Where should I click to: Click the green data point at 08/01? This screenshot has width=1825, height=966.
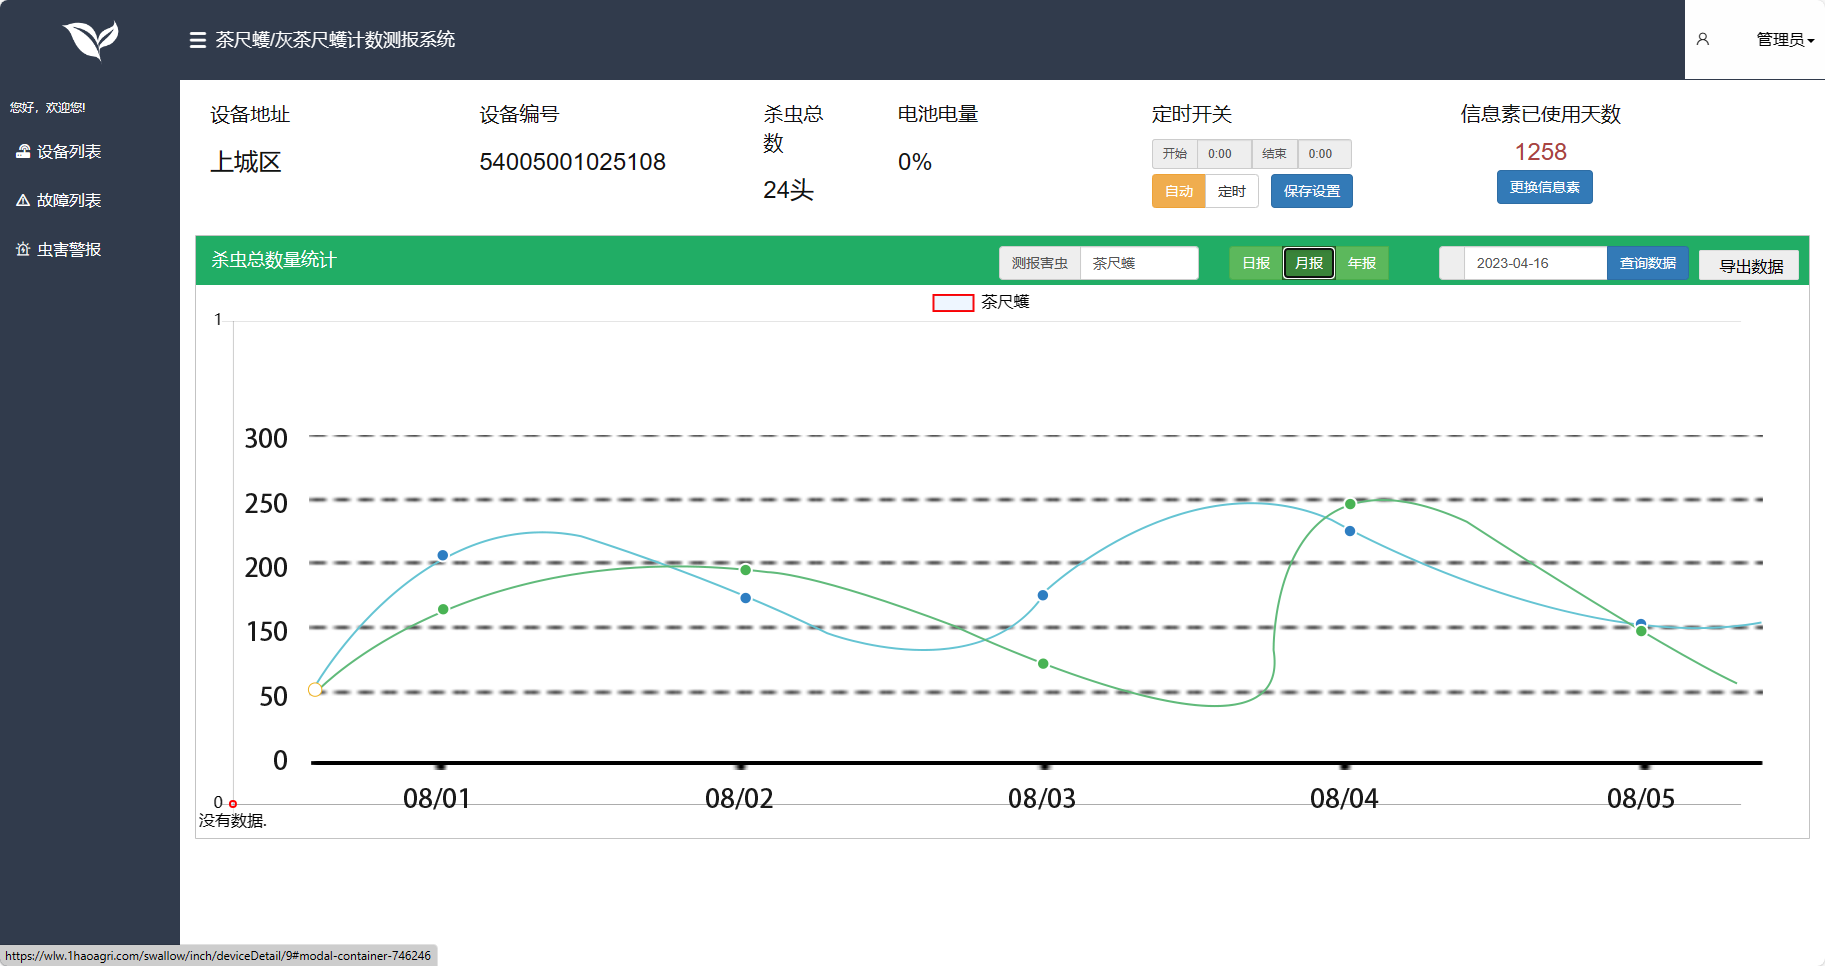pyautogui.click(x=443, y=609)
